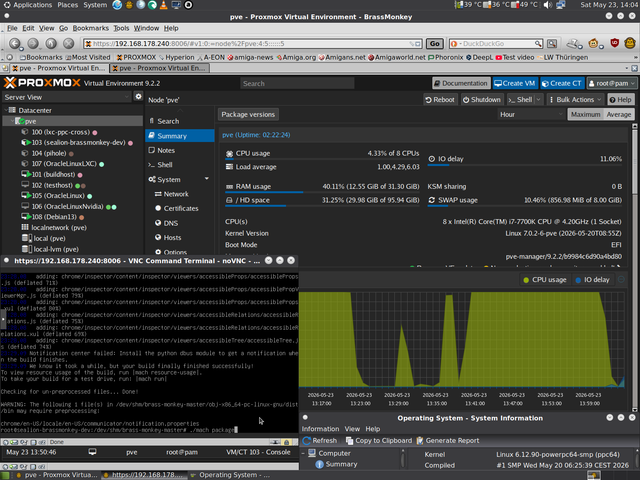Click the browser Reload page icon
This screenshot has width=640, height=480.
(x=51, y=43)
